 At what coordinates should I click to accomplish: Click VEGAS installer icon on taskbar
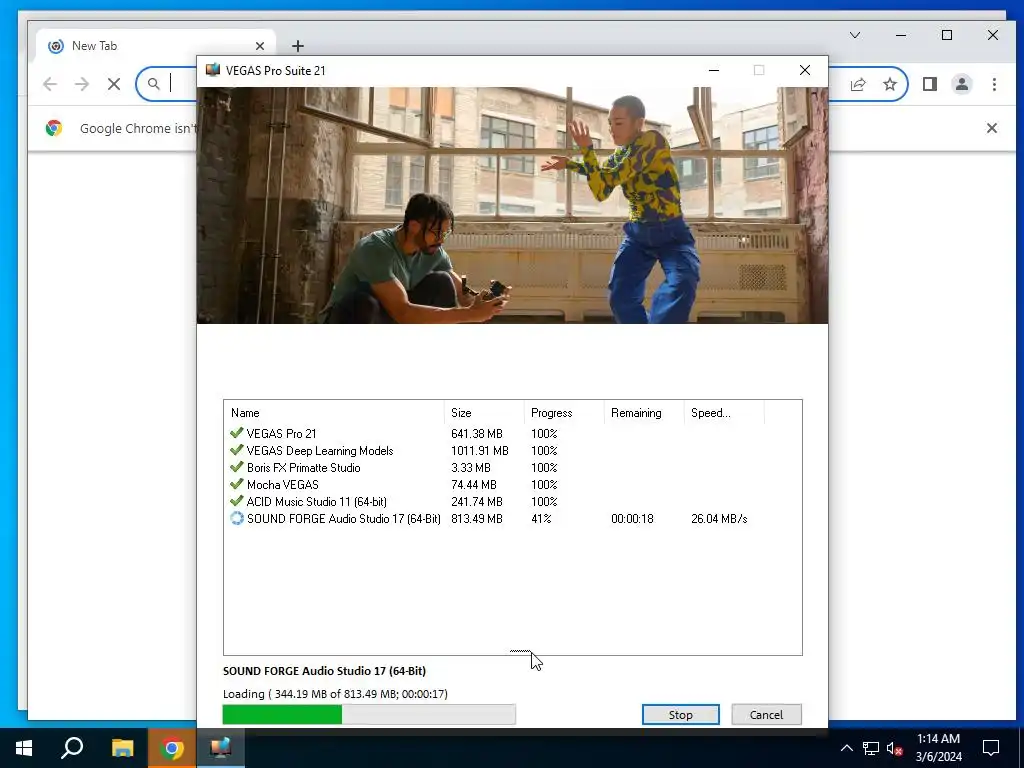[221, 748]
